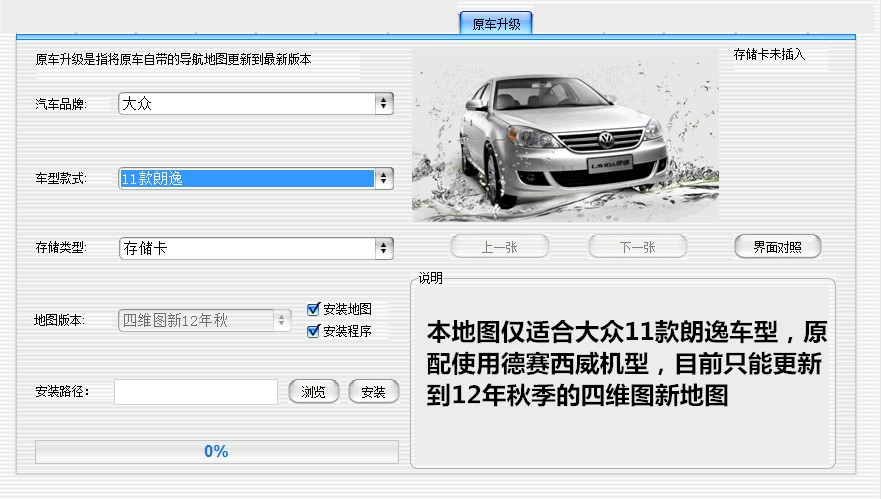This screenshot has height=499, width=881.
Task: Click the 下一张 next image button
Action: tap(638, 247)
